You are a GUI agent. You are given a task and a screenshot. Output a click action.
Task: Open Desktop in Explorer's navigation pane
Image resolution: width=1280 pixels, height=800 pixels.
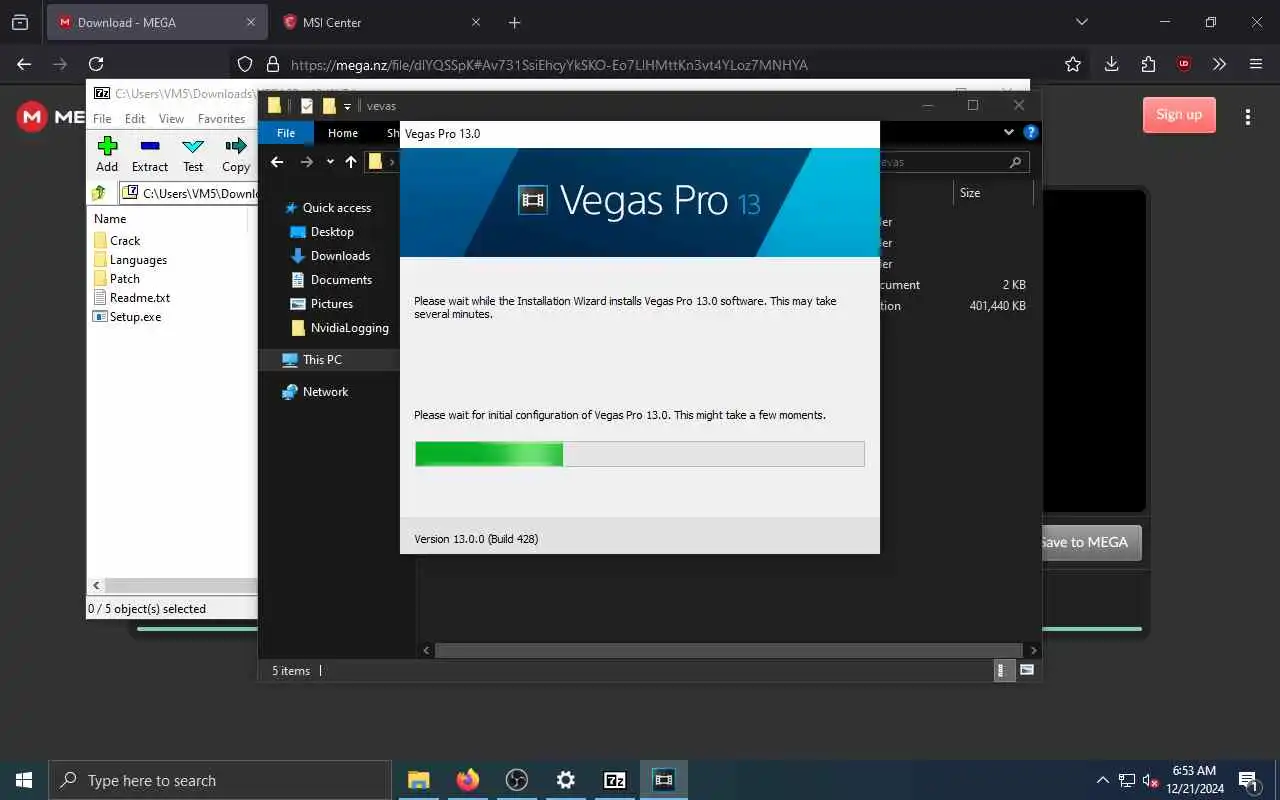click(x=322, y=231)
